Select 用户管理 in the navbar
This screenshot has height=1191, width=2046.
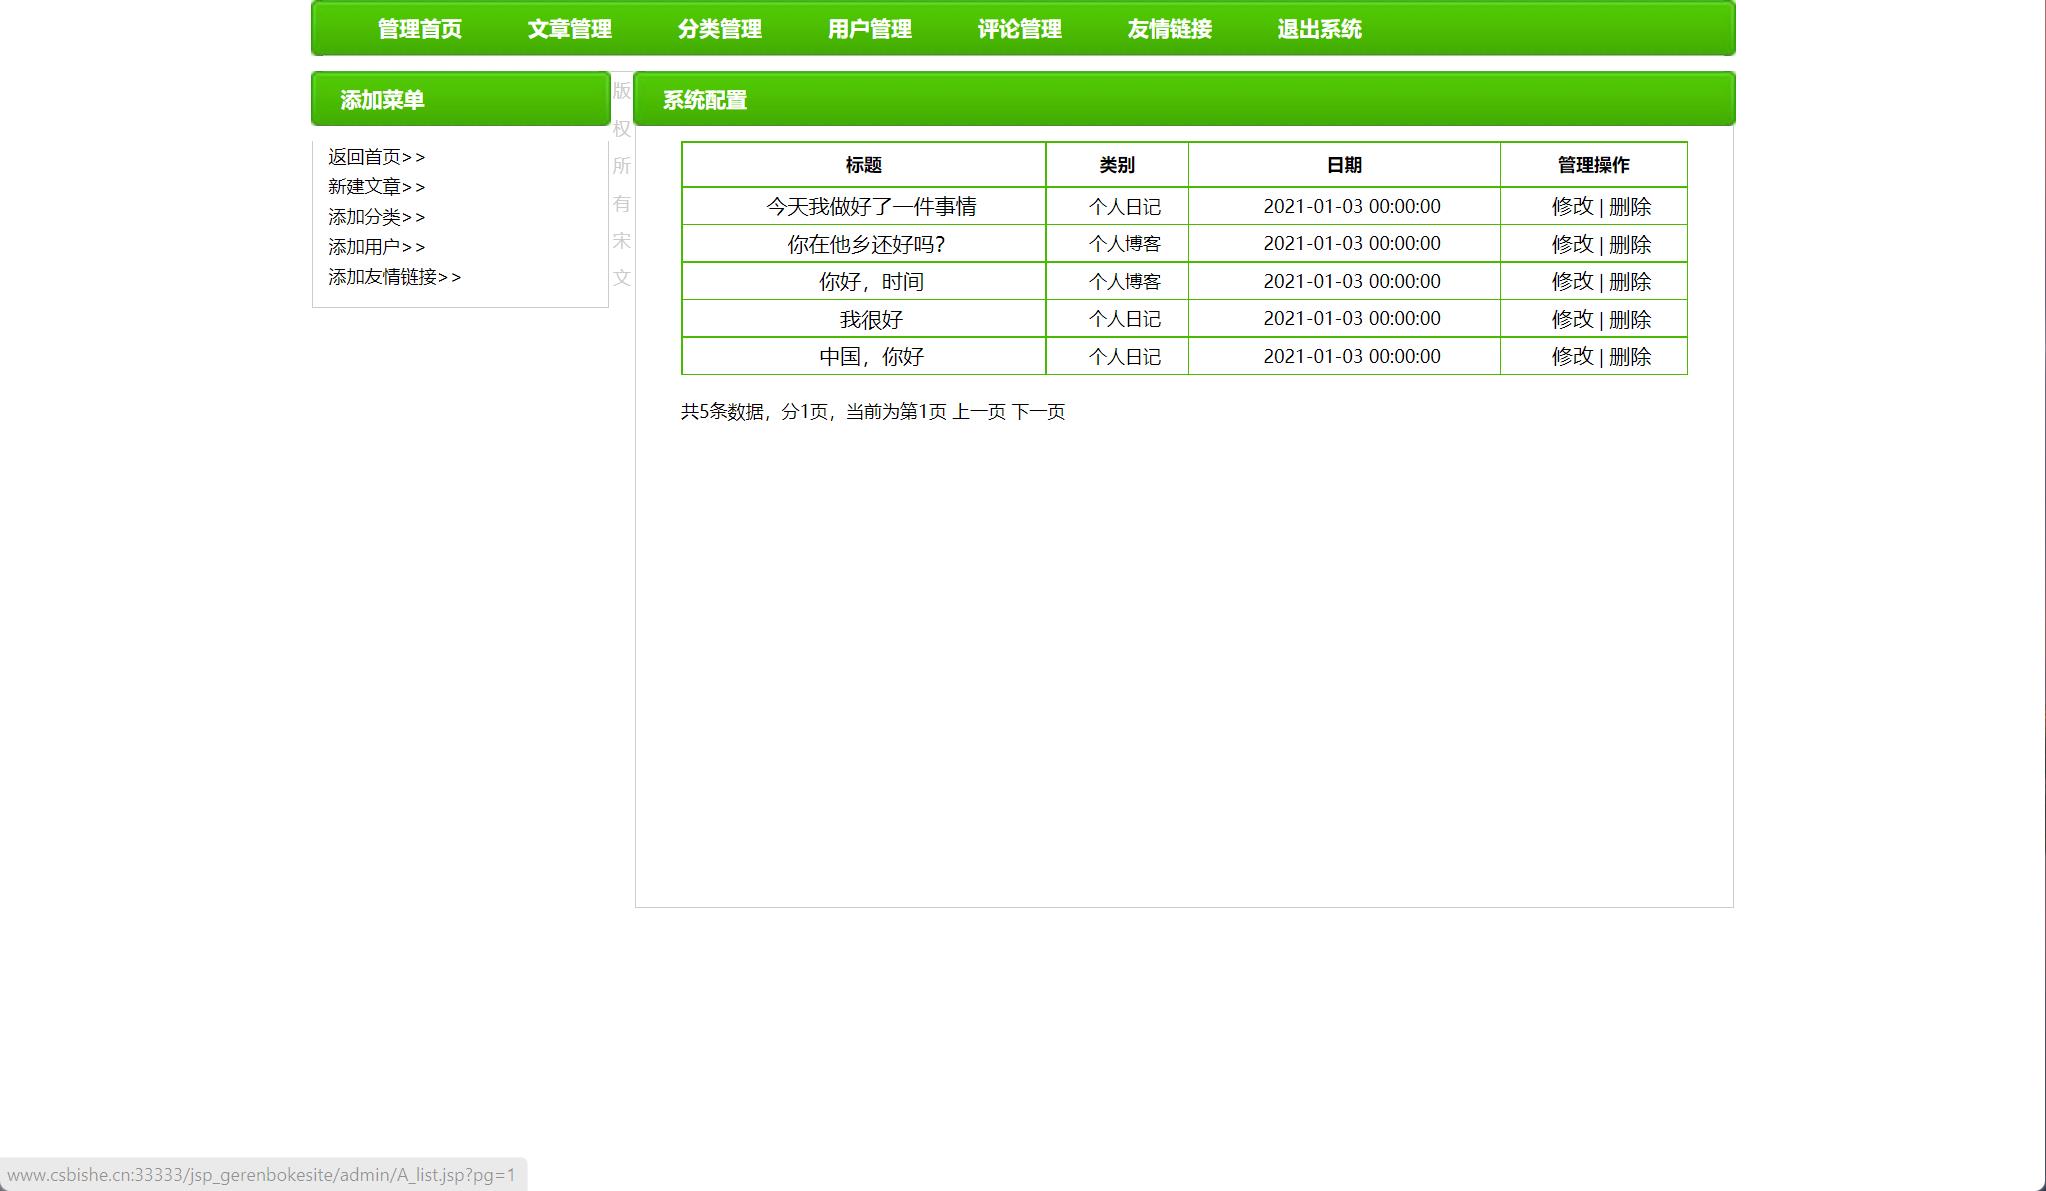coord(869,29)
